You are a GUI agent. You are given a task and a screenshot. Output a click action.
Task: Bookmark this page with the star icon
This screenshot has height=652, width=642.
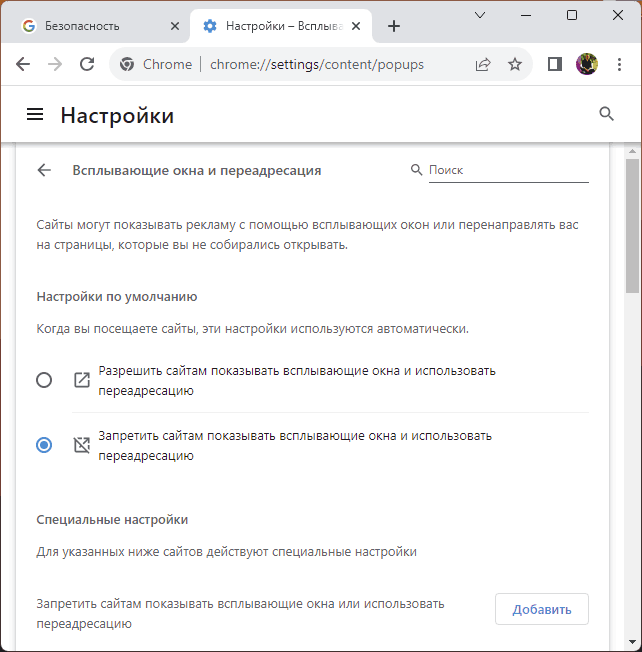(515, 64)
